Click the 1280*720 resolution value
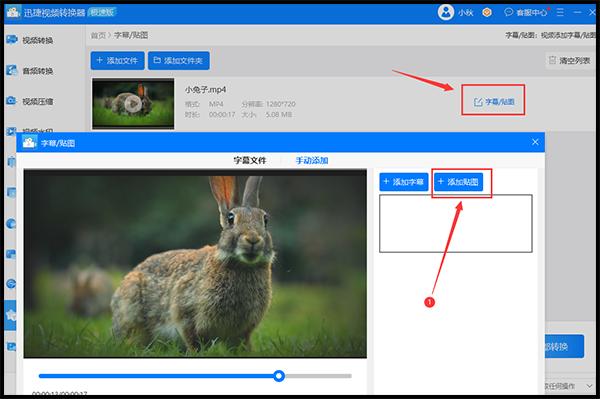 [x=281, y=104]
